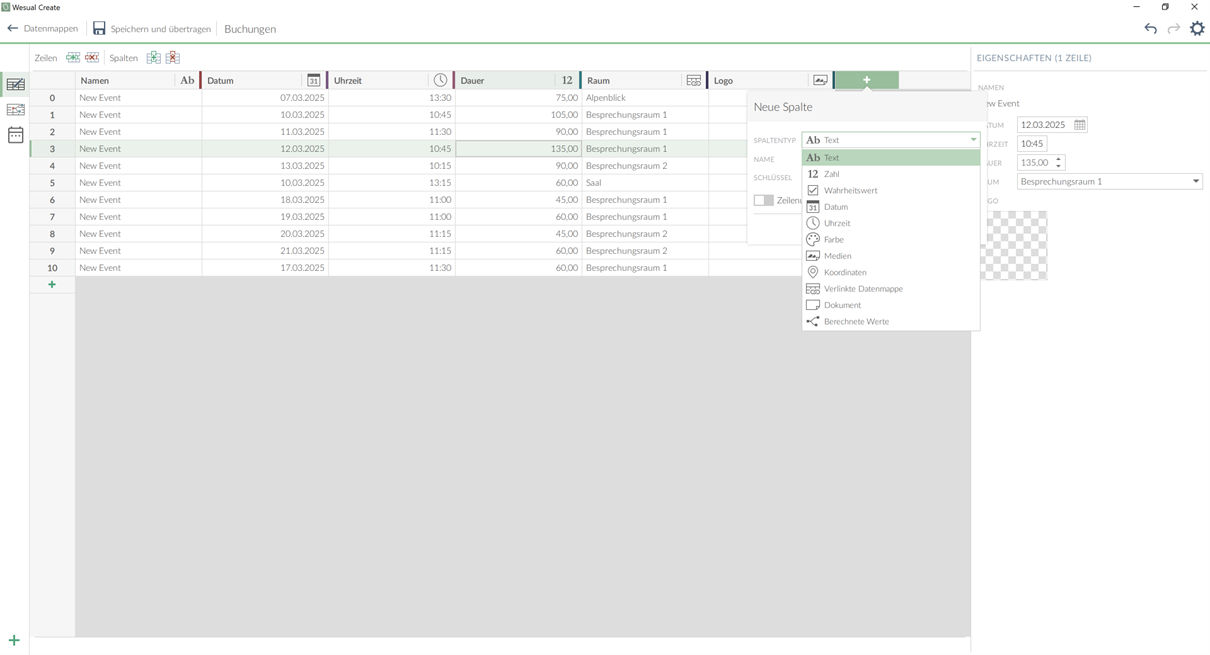Toggle the Zeilen switch in Neue Spalte
The width and height of the screenshot is (1210, 655).
(x=763, y=200)
